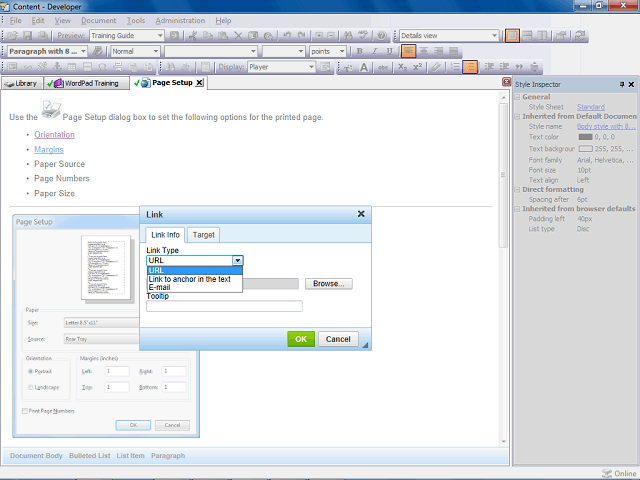This screenshot has height=480, width=640.
Task: Click the insert link chain icon
Action: [27, 67]
